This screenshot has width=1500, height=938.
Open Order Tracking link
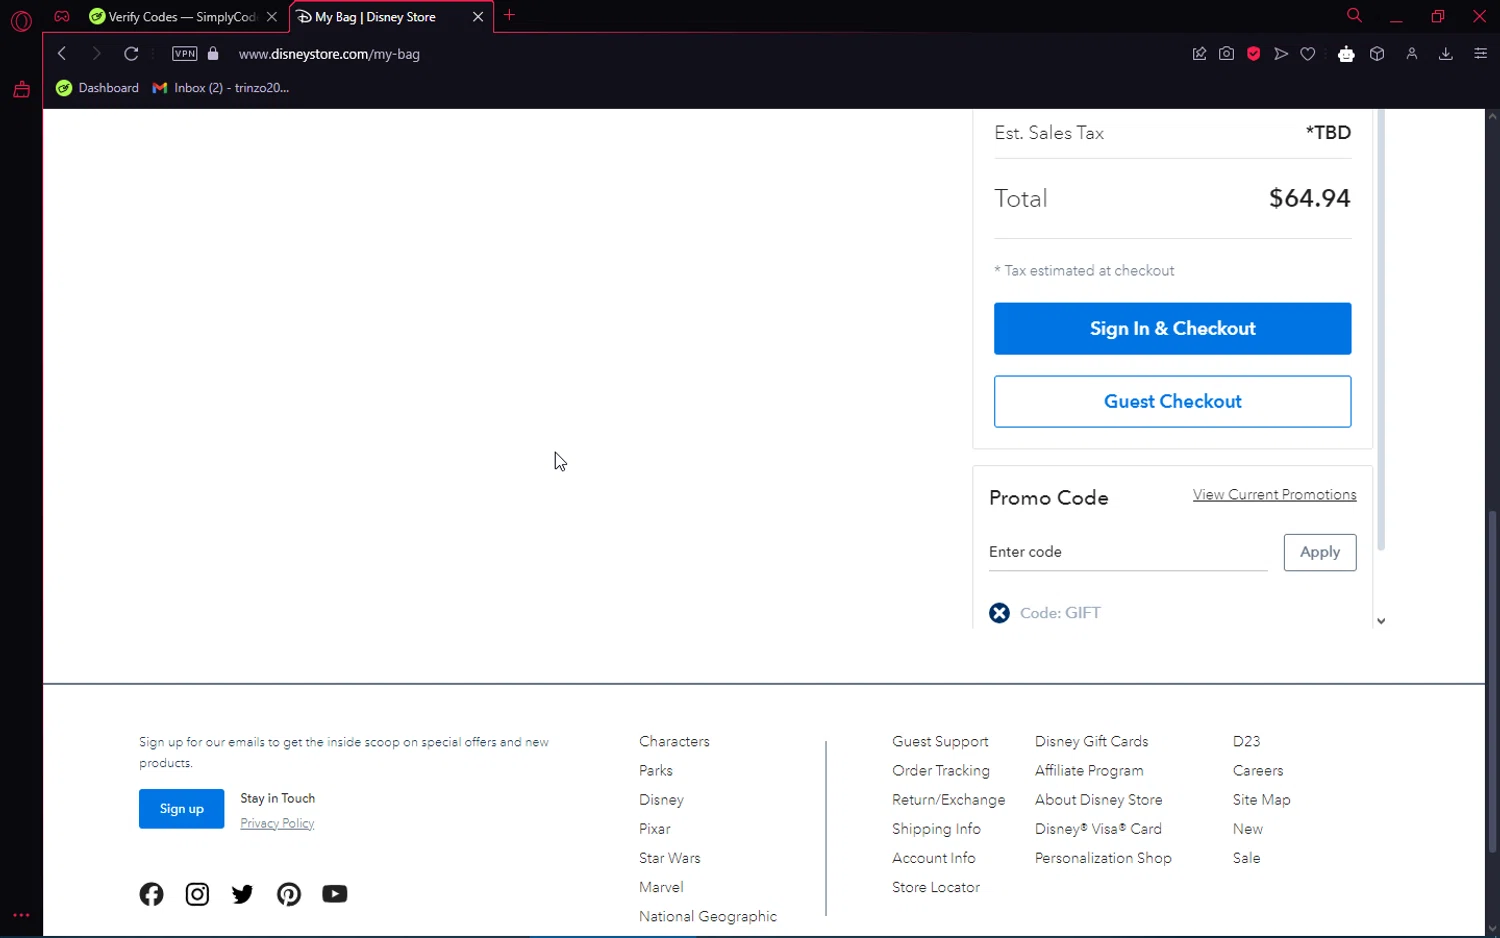point(941,770)
